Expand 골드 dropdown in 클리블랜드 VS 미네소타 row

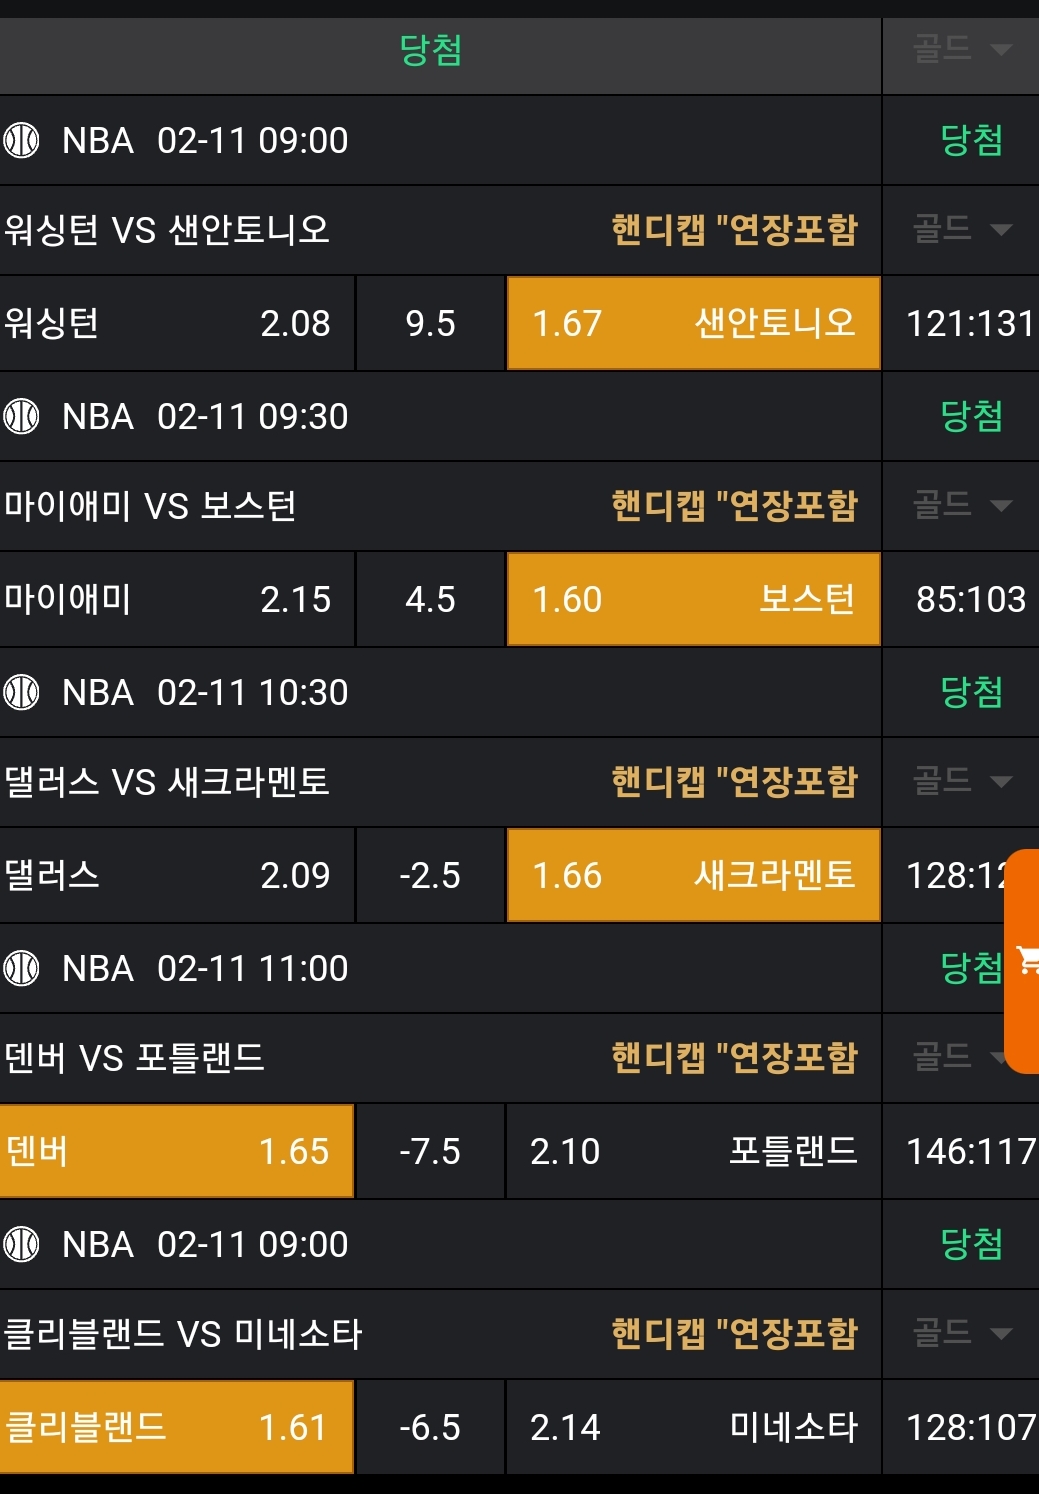962,1334
